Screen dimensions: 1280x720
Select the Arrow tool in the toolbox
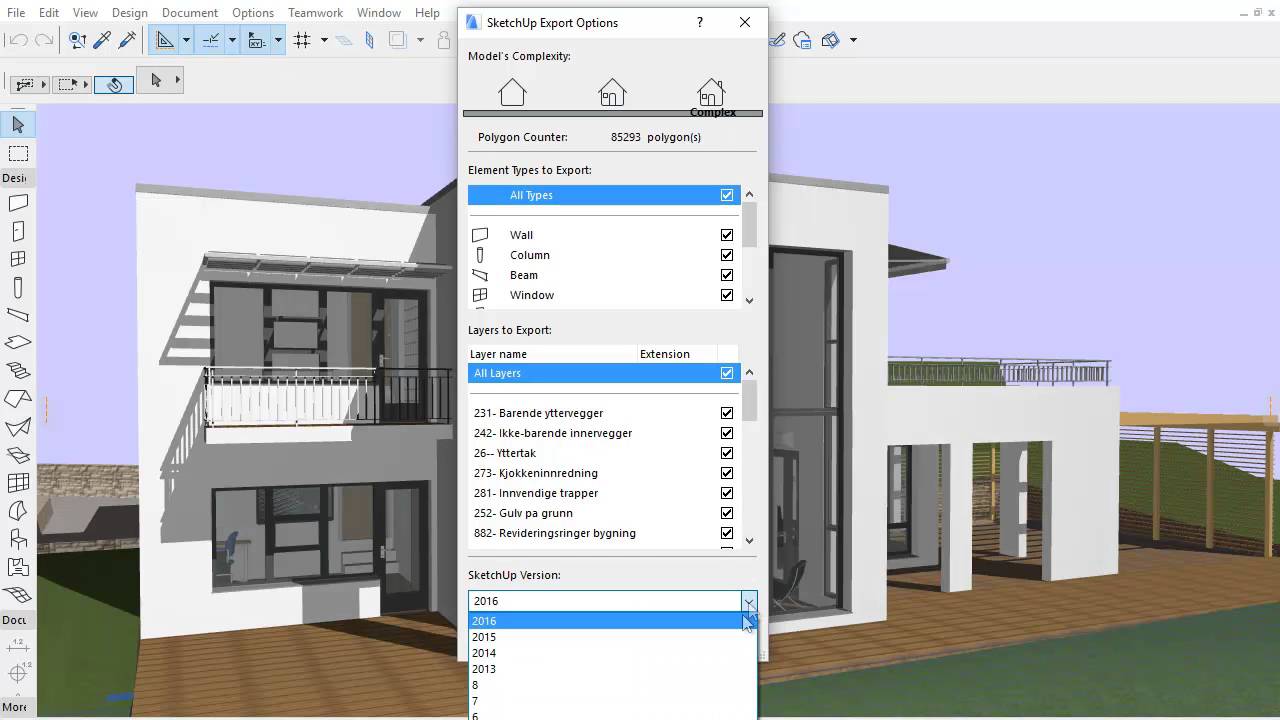coord(18,125)
